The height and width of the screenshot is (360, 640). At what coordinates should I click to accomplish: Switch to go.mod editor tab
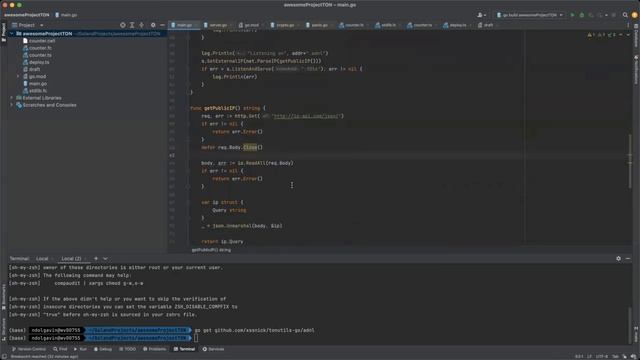[251, 25]
